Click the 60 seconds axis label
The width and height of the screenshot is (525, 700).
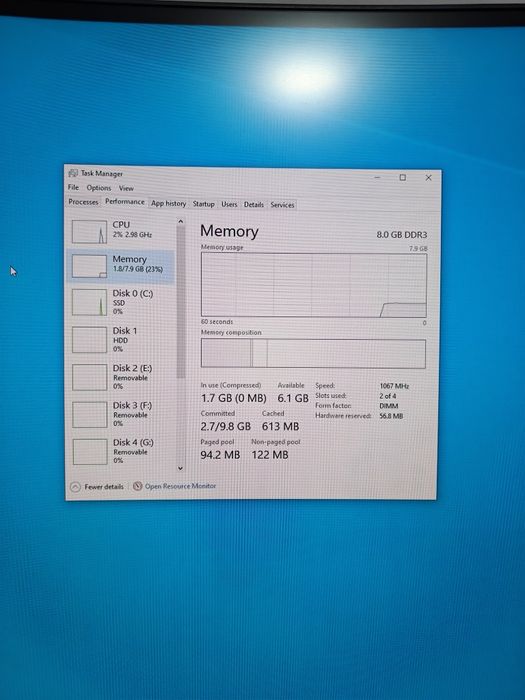(x=217, y=321)
